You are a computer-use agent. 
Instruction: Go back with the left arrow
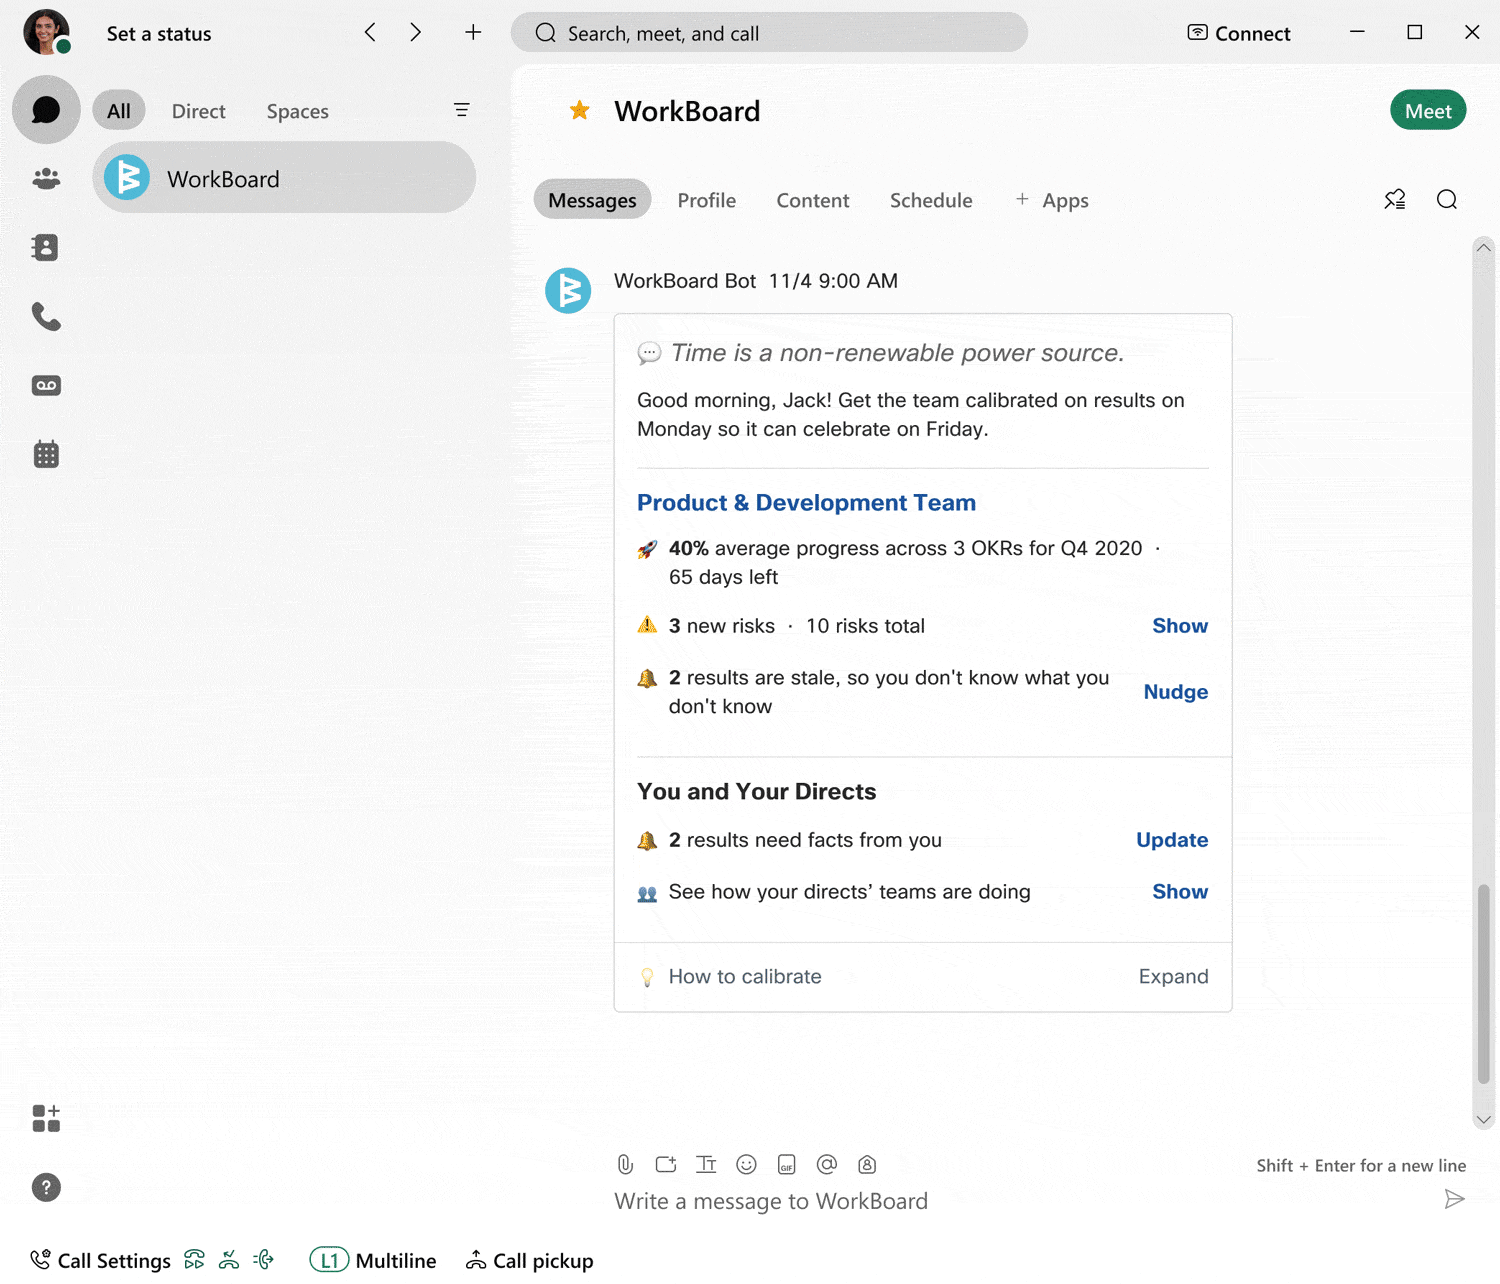pos(370,32)
